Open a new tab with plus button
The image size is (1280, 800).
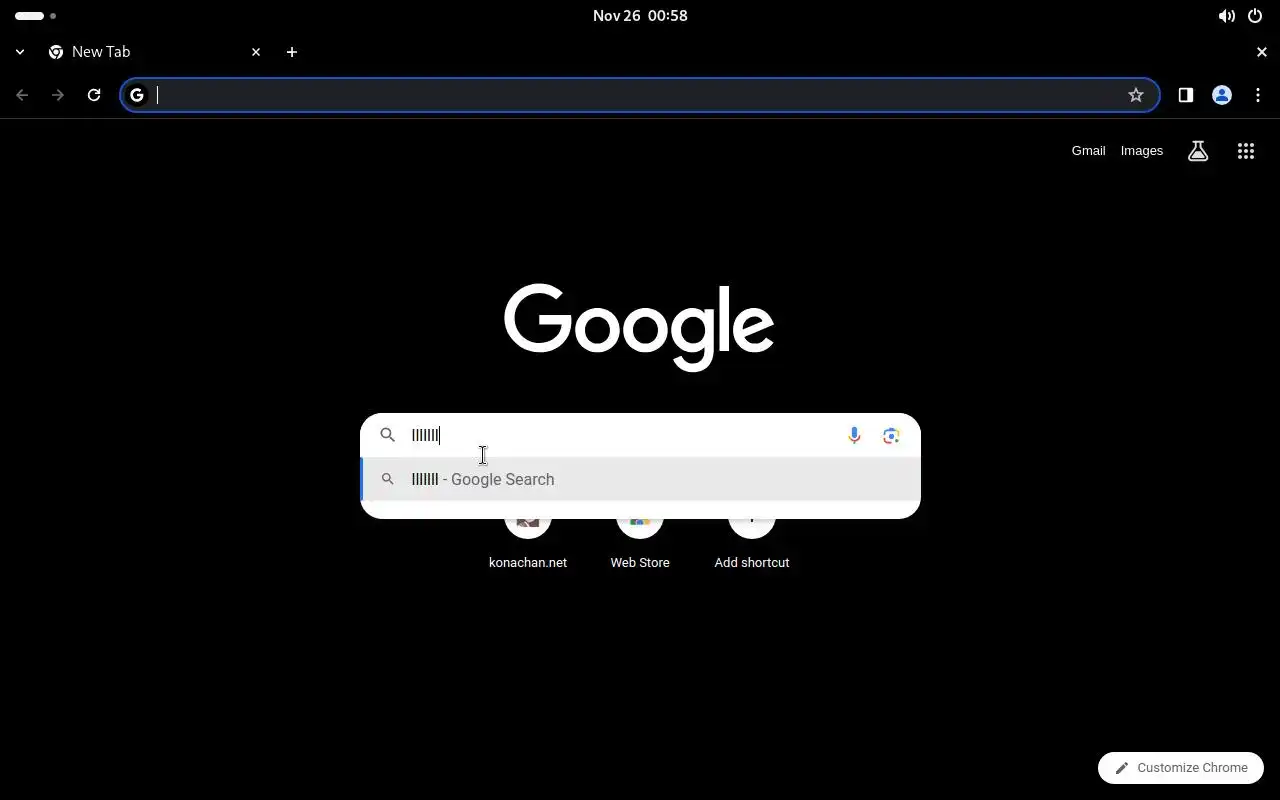[292, 52]
